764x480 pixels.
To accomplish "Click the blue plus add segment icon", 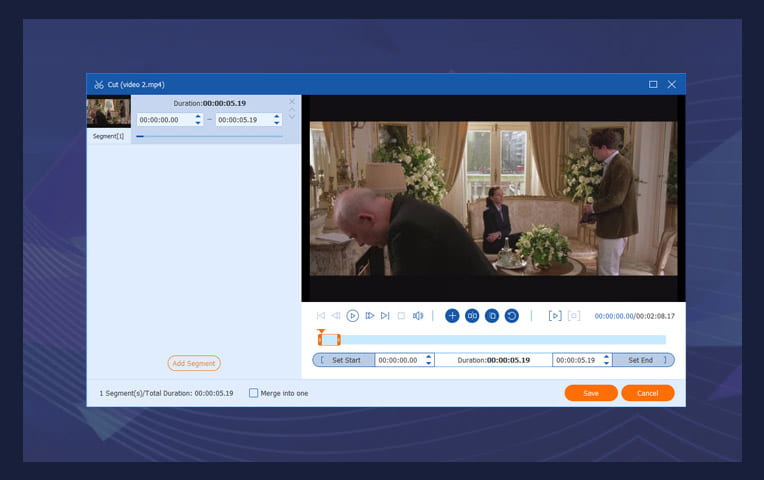I will (x=452, y=316).
